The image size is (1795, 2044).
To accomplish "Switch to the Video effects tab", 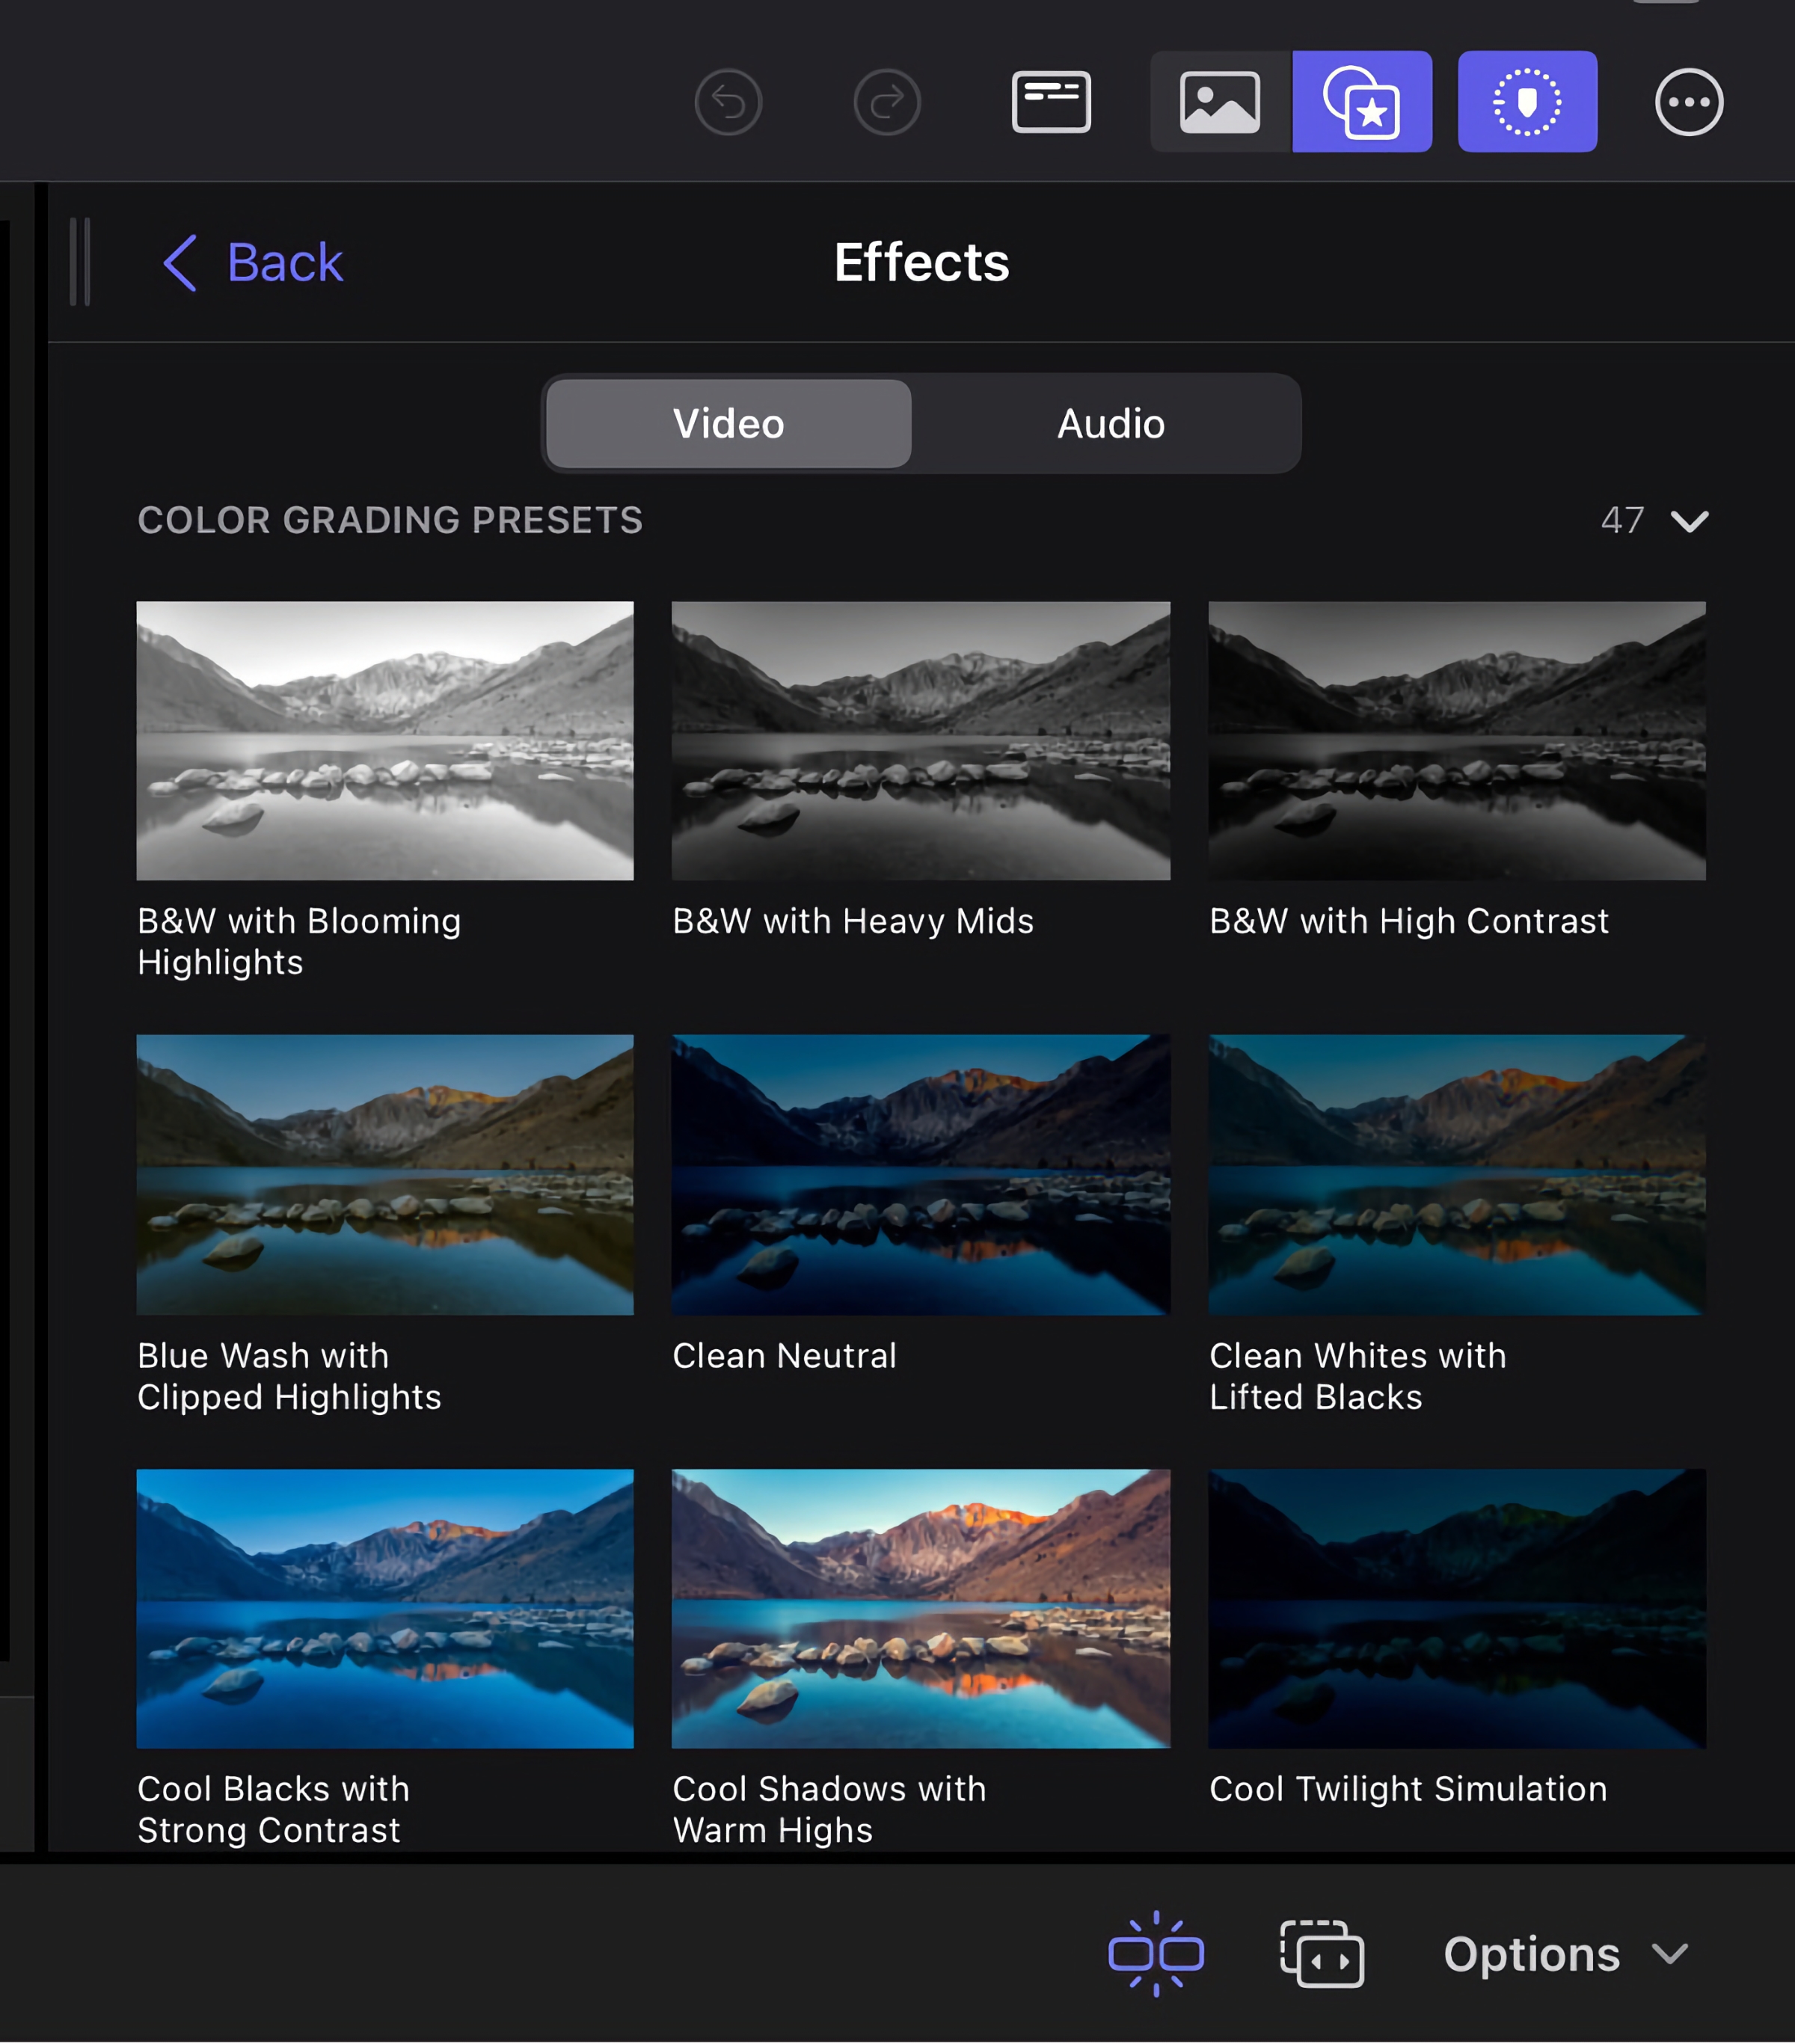I will tap(727, 423).
